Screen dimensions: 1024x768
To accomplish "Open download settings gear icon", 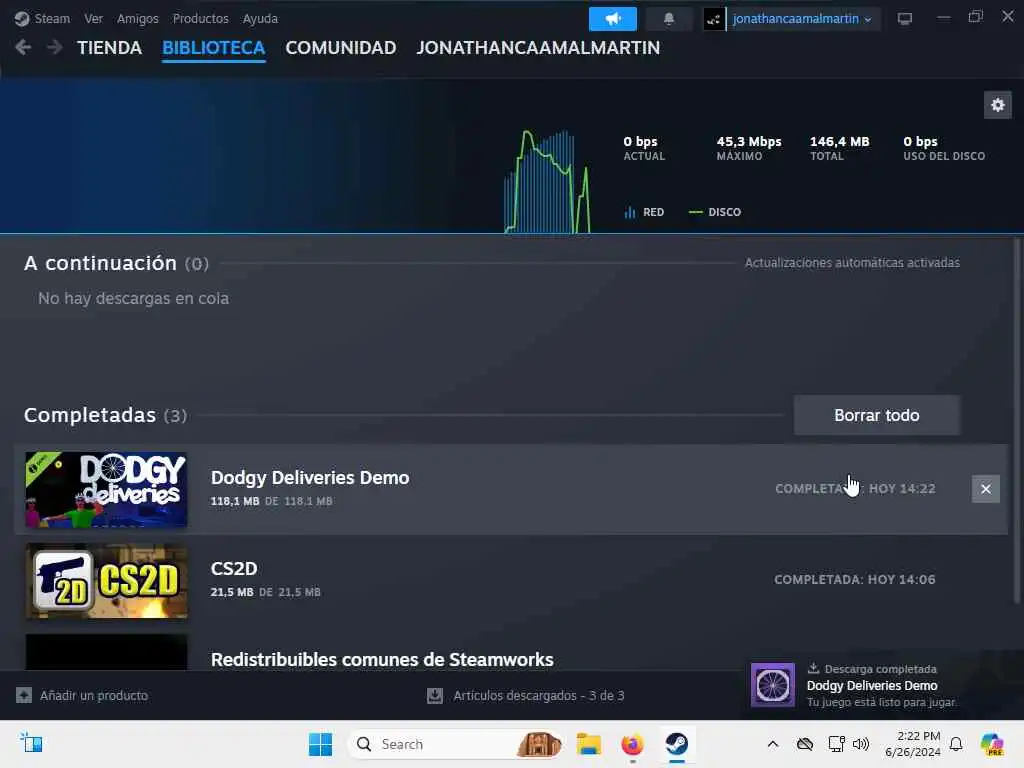I will (997, 105).
